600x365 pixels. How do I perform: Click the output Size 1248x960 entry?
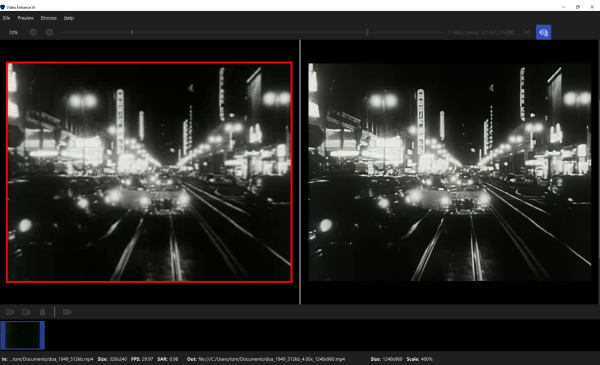coord(386,359)
